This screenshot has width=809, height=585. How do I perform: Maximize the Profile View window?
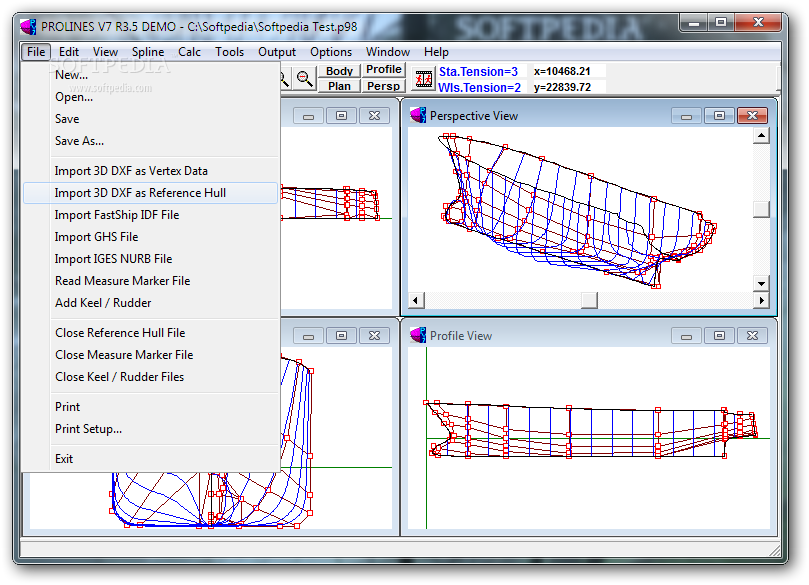[719, 336]
